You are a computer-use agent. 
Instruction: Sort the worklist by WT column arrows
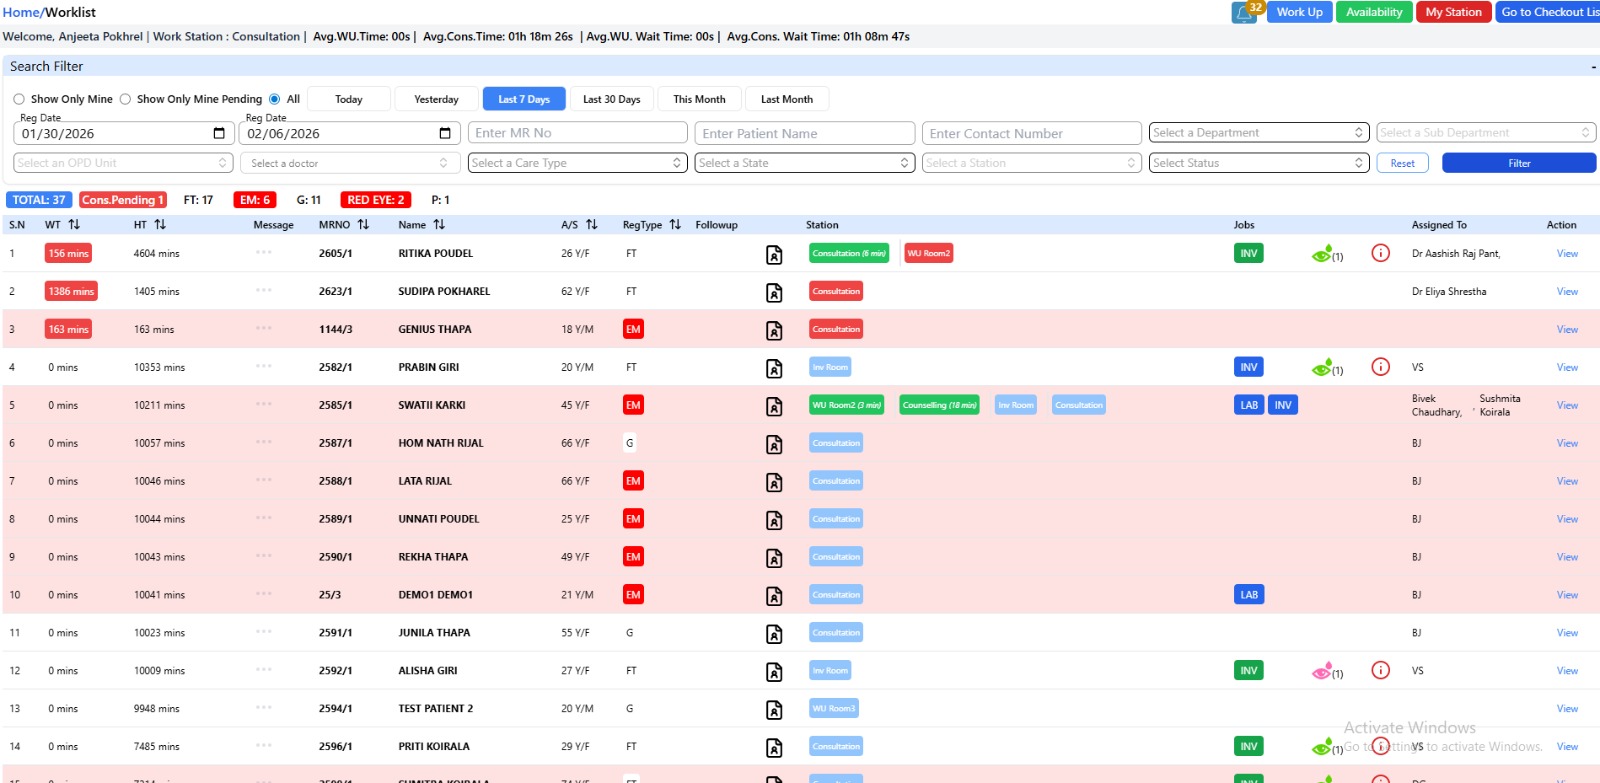[74, 225]
